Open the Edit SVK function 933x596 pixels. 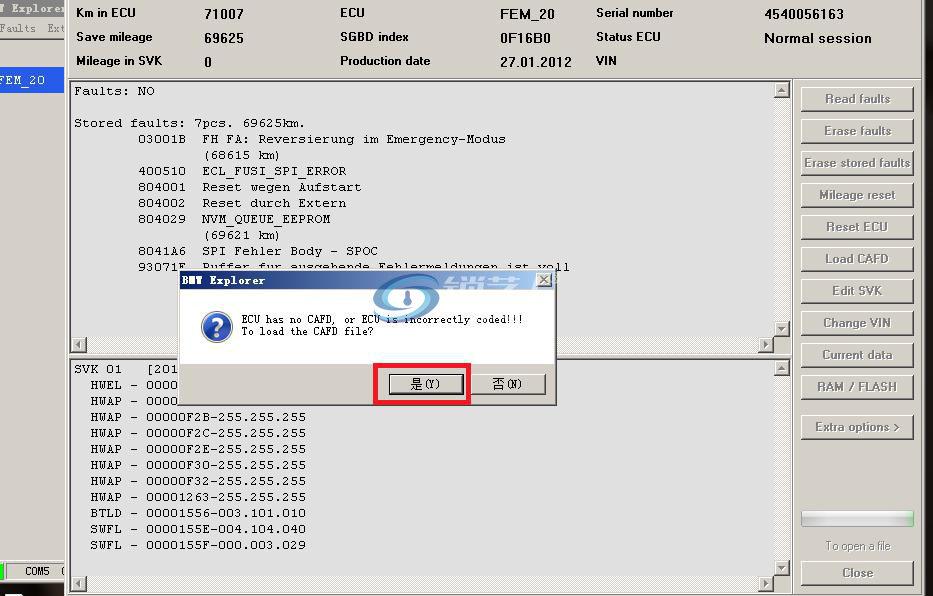click(857, 291)
